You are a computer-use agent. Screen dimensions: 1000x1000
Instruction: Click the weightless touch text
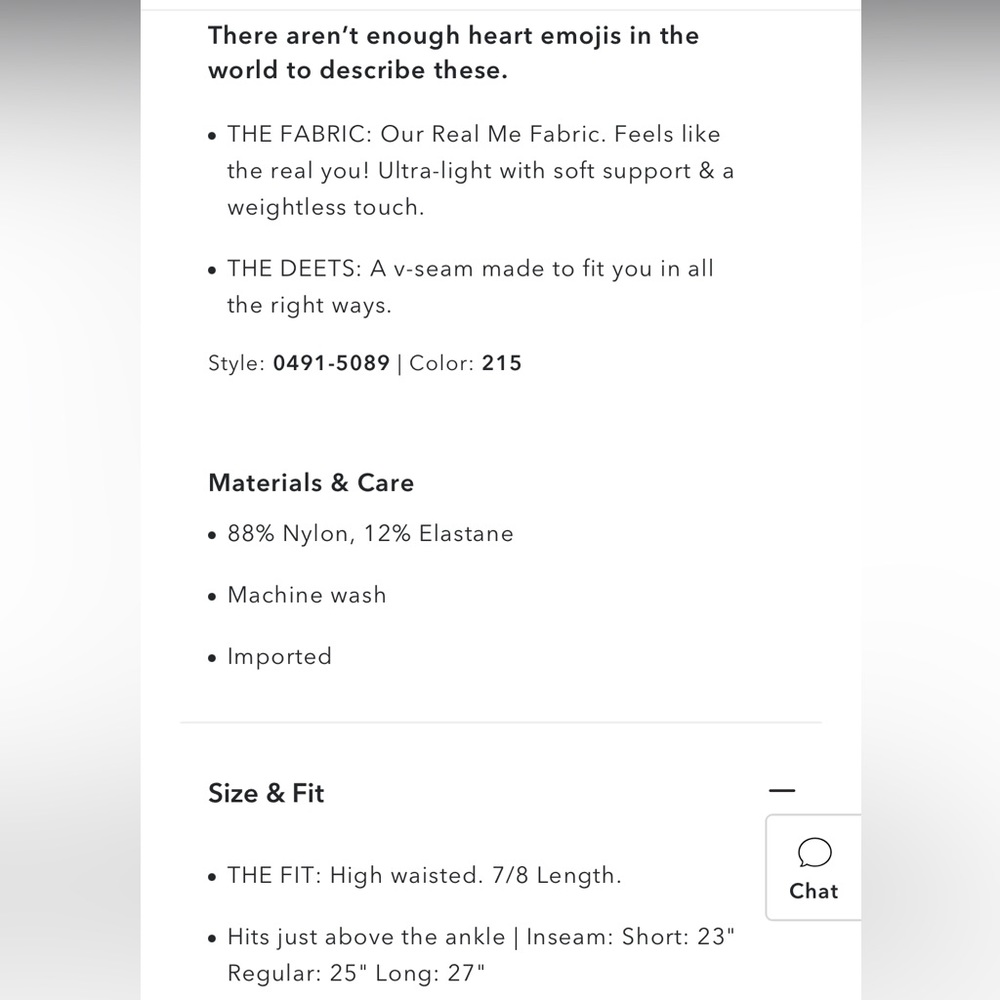325,208
